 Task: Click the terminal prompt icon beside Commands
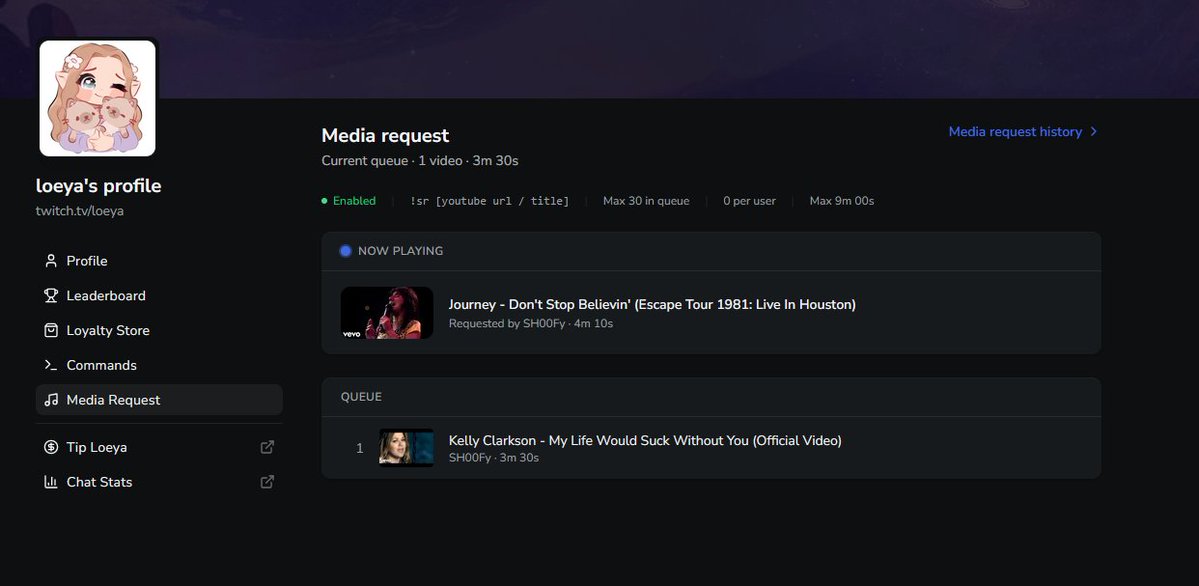click(51, 365)
